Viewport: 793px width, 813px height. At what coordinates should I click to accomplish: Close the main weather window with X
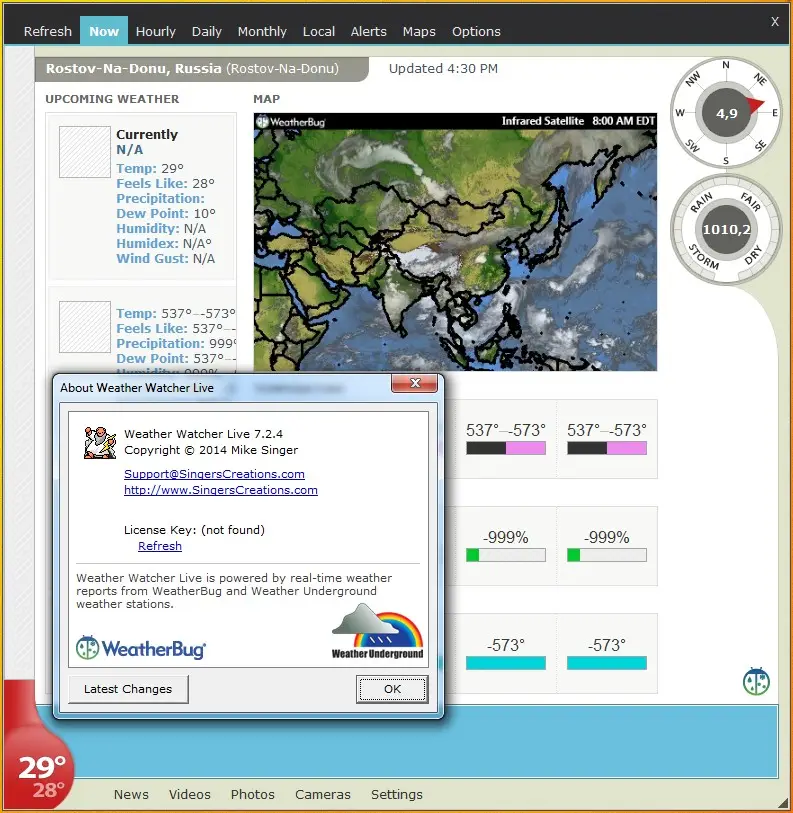tap(775, 22)
